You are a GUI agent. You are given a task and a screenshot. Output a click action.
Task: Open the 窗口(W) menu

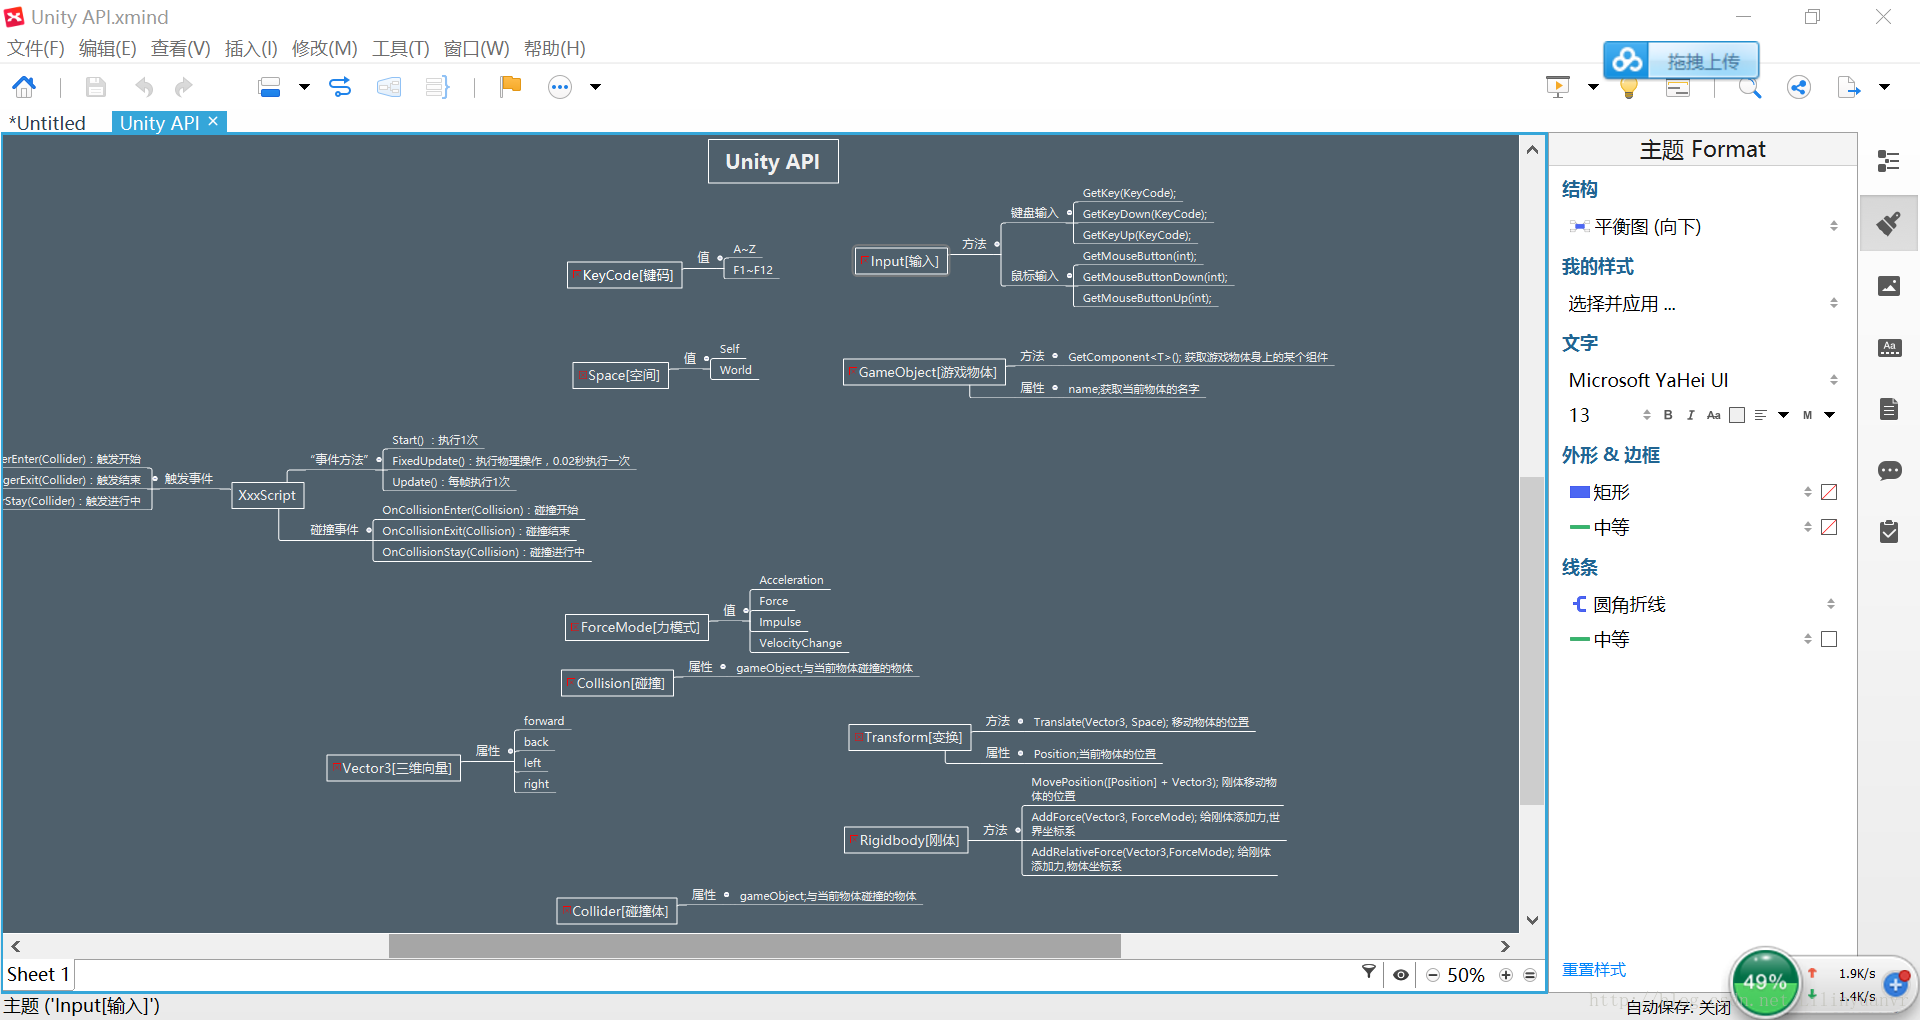tap(476, 48)
